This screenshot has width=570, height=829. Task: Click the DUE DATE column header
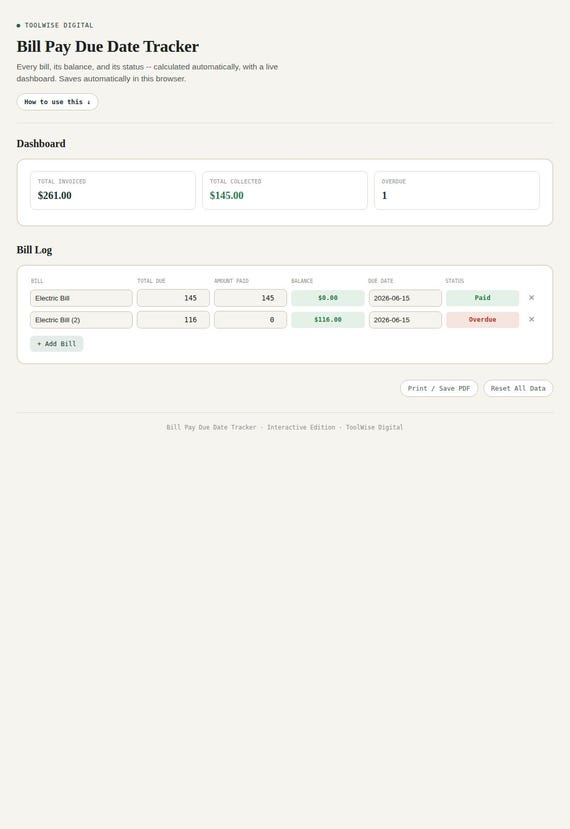pyautogui.click(x=381, y=281)
